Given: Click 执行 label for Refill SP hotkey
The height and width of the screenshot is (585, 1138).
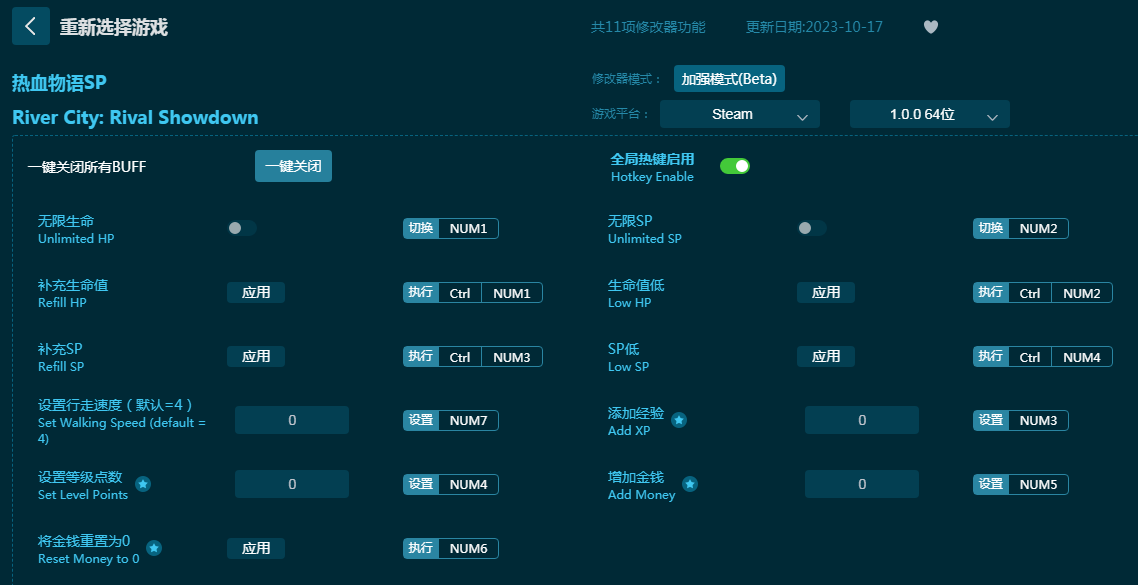Looking at the screenshot, I should (421, 356).
